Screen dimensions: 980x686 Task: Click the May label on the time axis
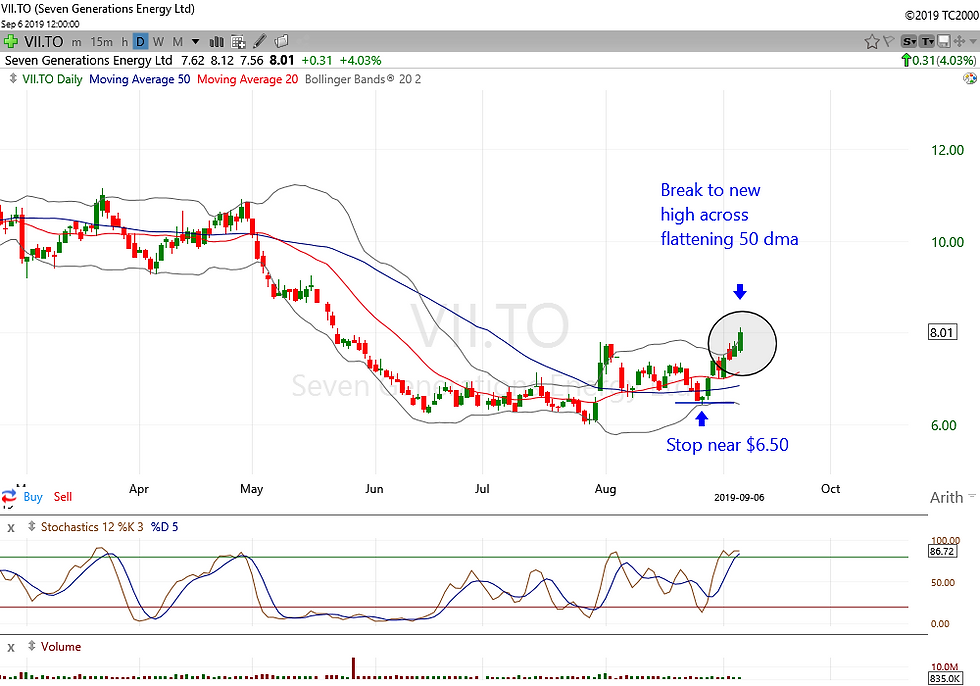(x=251, y=489)
